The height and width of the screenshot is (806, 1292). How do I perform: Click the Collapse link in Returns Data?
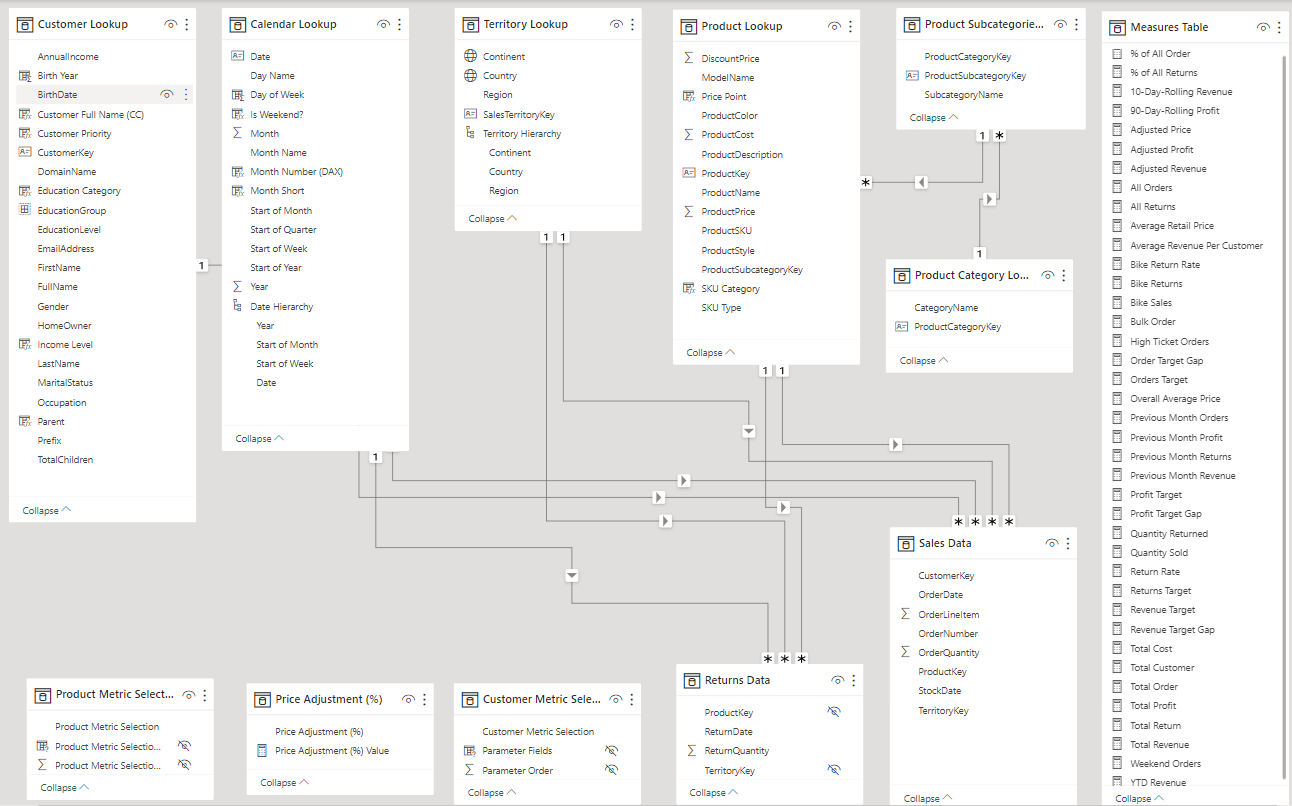714,793
